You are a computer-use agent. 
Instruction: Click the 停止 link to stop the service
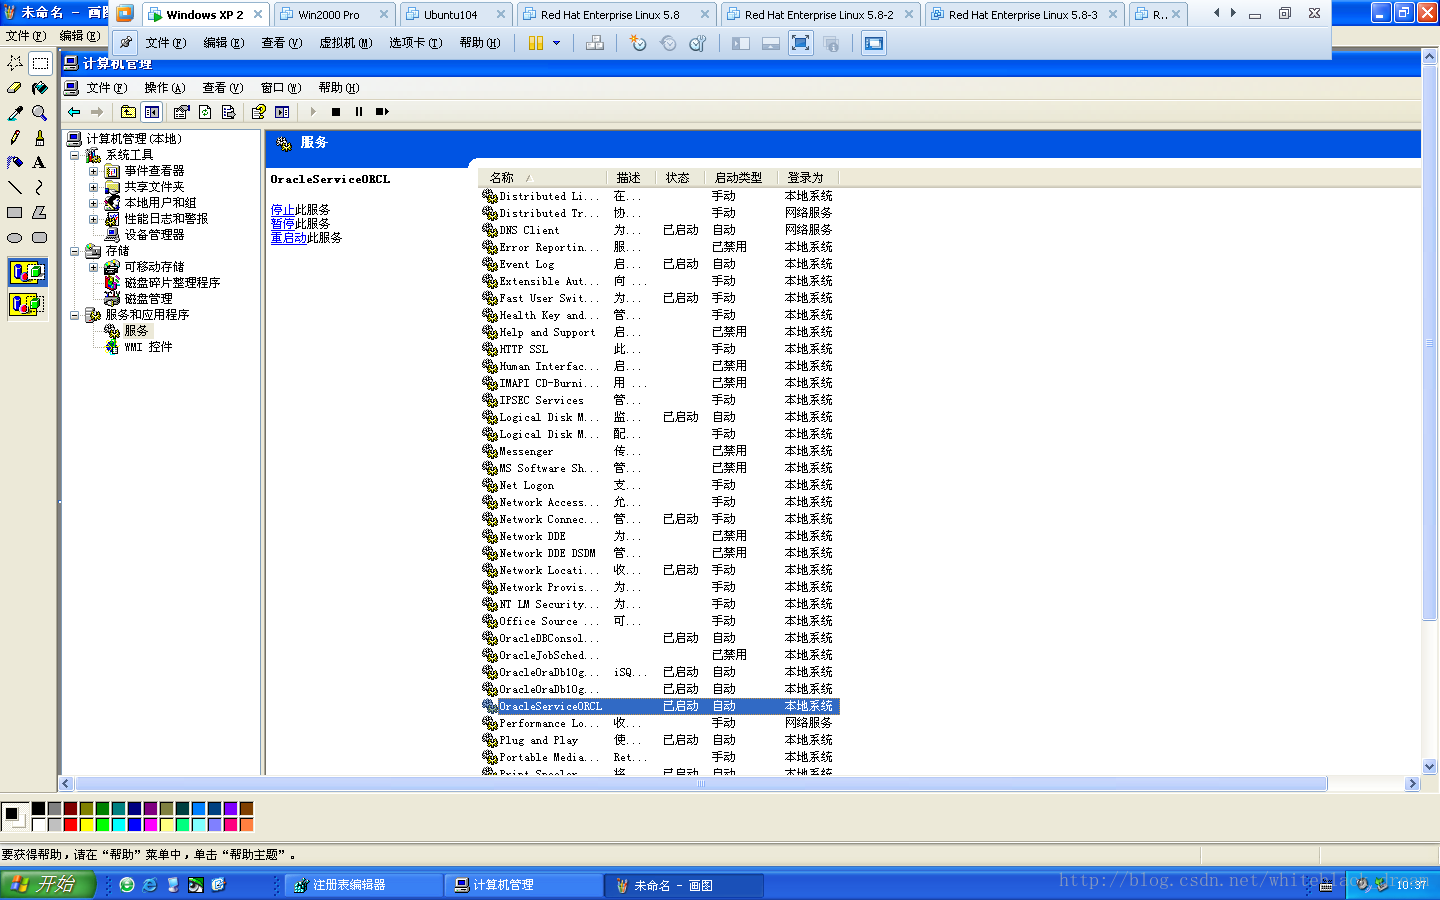pyautogui.click(x=282, y=210)
